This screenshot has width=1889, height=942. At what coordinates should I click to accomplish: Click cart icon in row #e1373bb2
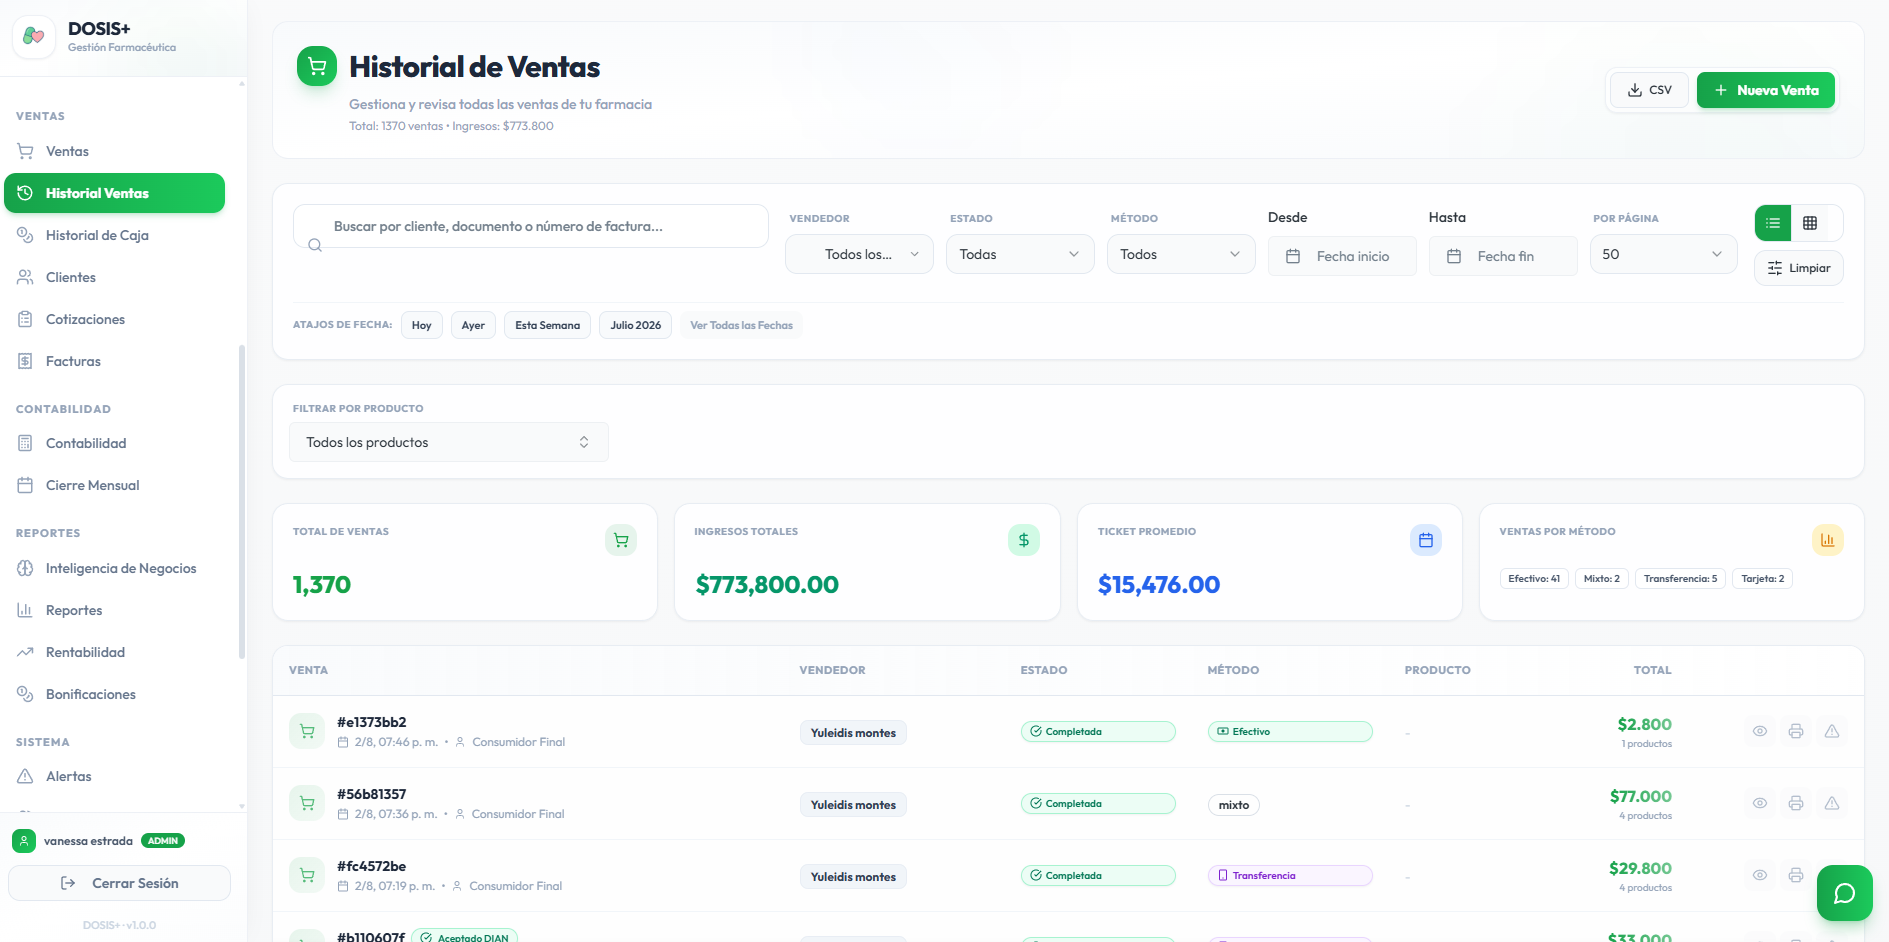pyautogui.click(x=307, y=731)
